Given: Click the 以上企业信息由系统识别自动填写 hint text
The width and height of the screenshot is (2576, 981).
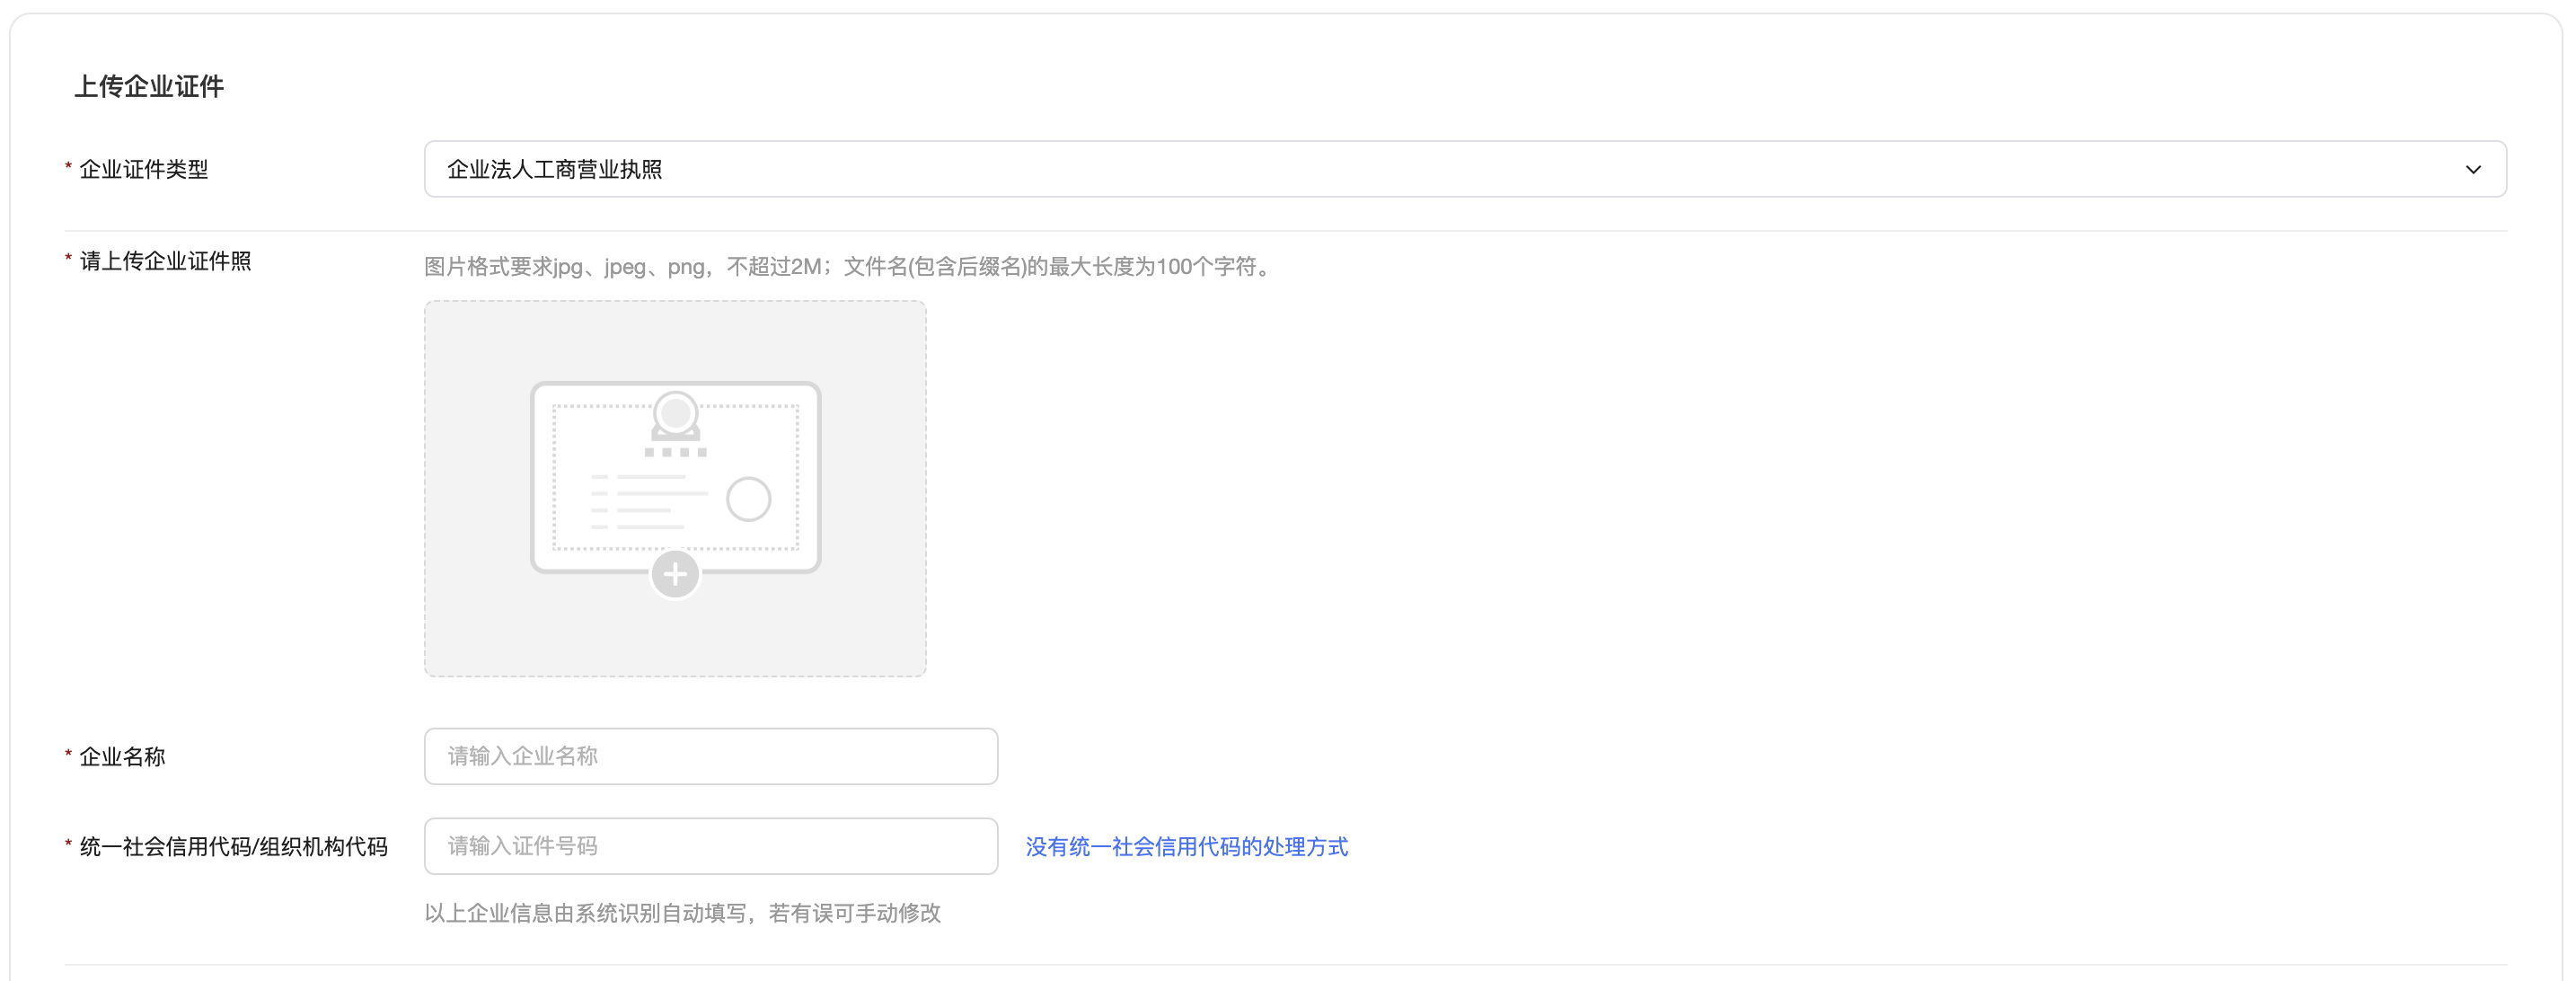Looking at the screenshot, I should pos(682,913).
